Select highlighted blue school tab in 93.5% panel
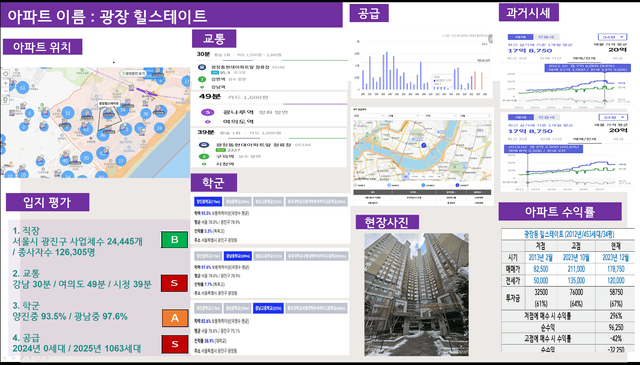640x365 pixels. coord(208,202)
